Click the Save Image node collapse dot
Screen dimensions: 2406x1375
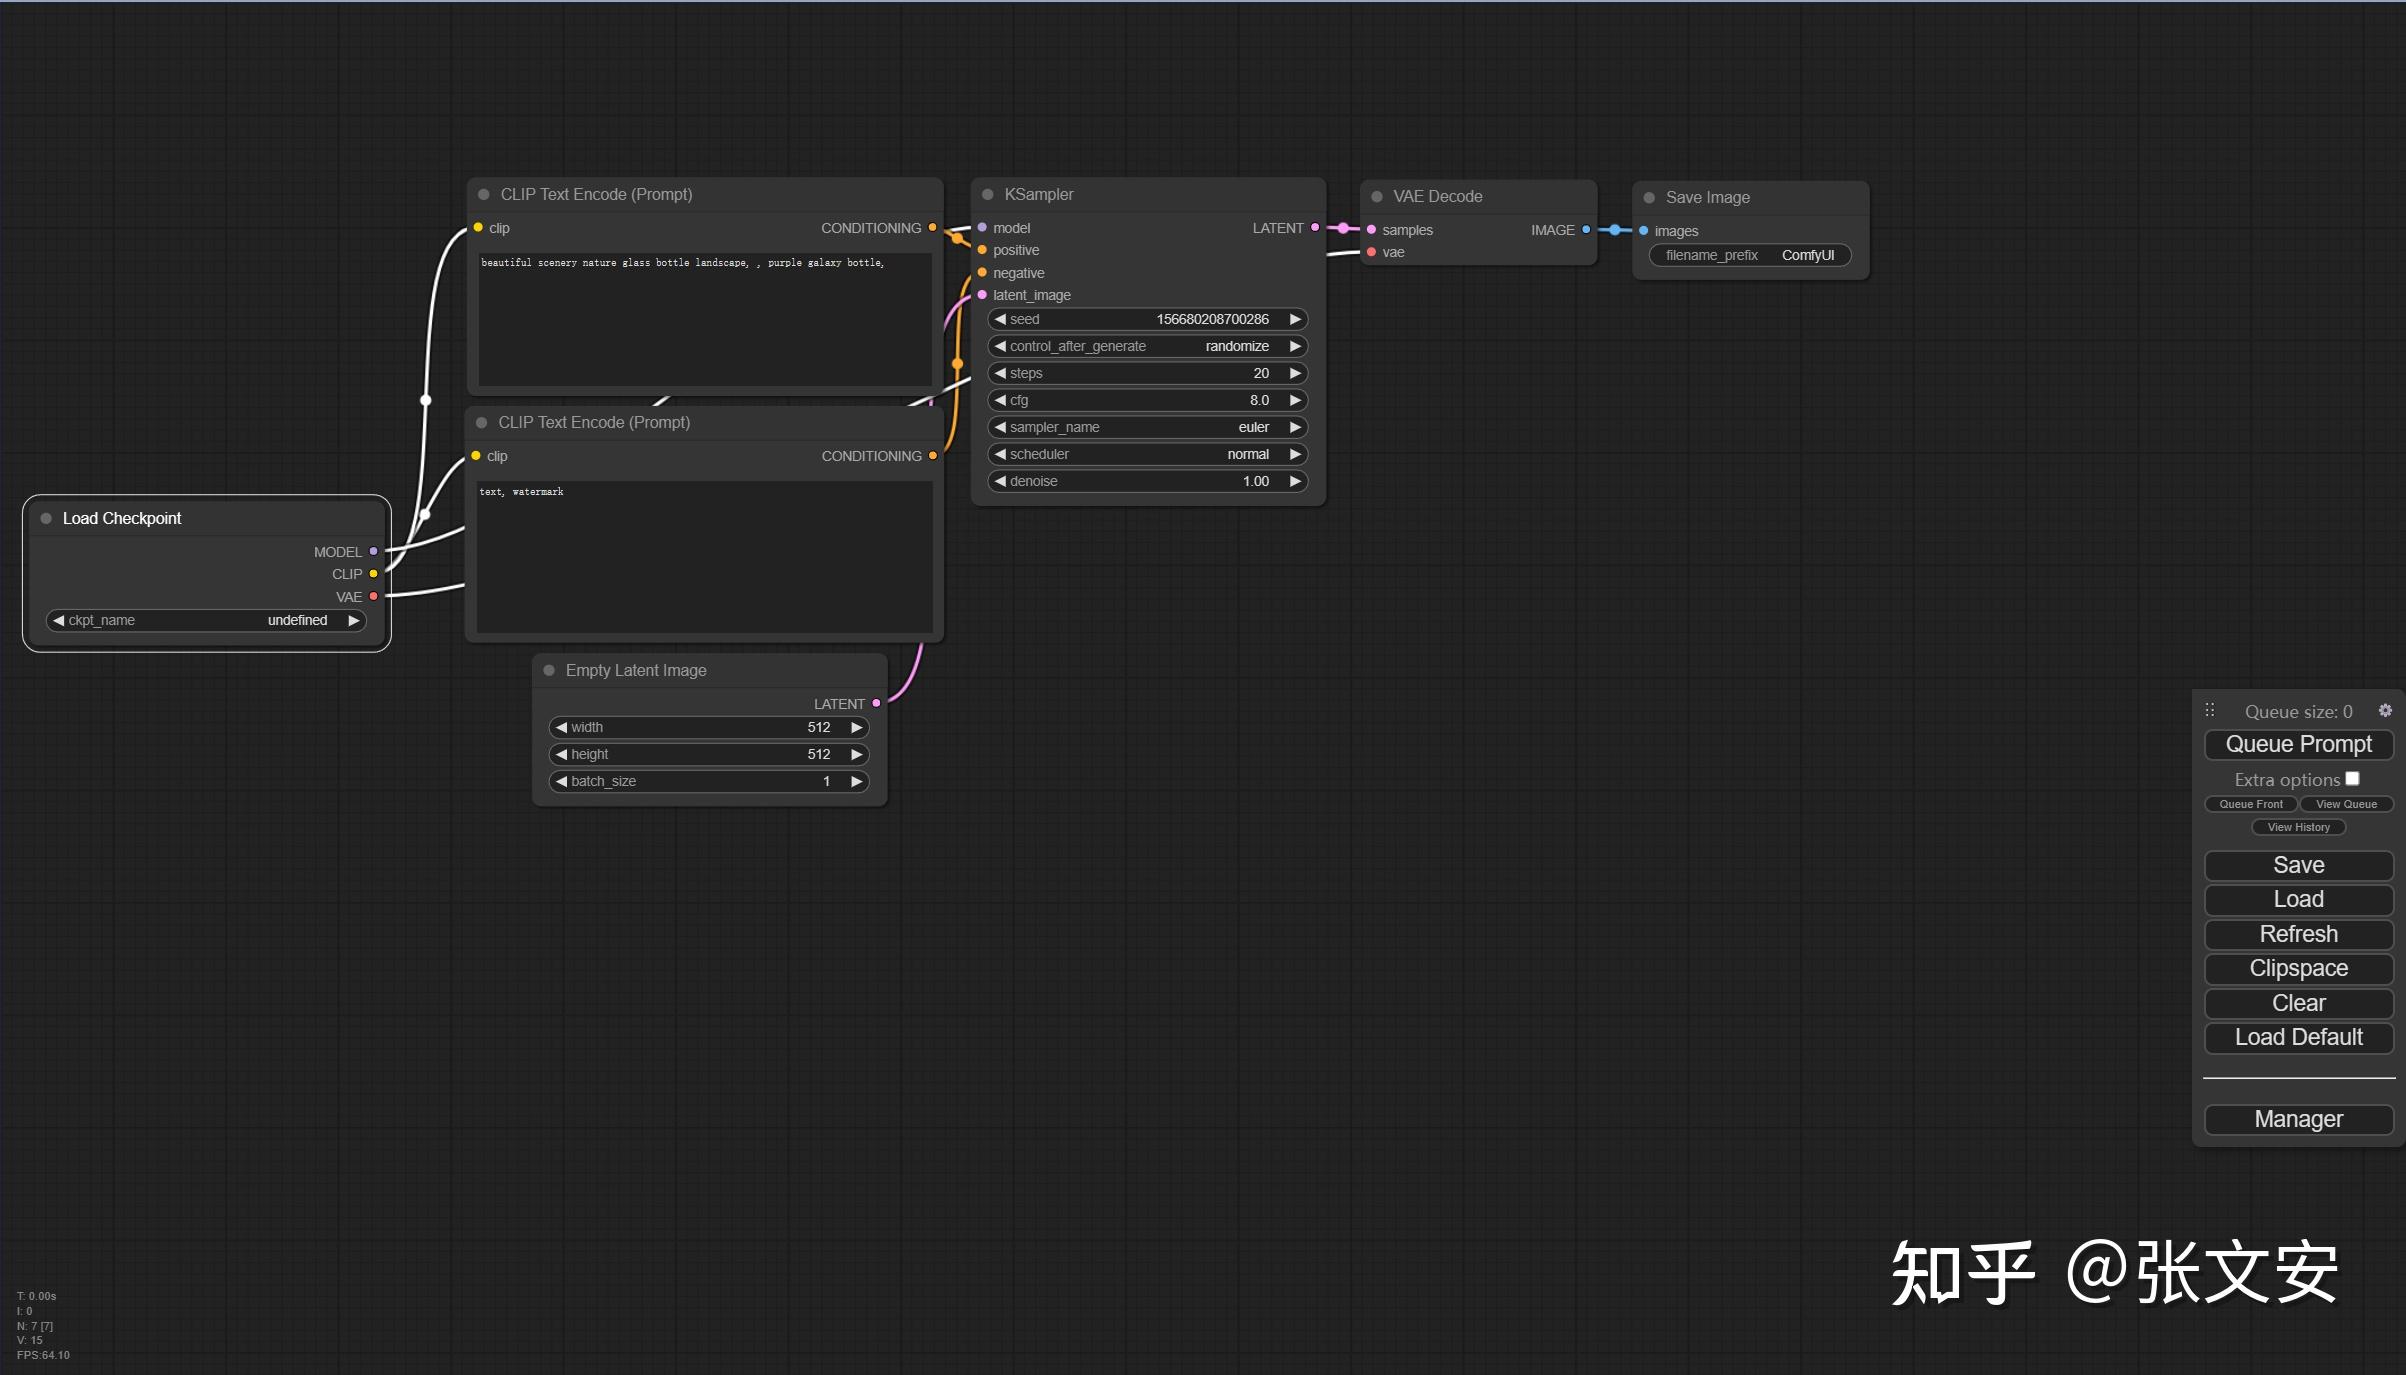(1649, 198)
